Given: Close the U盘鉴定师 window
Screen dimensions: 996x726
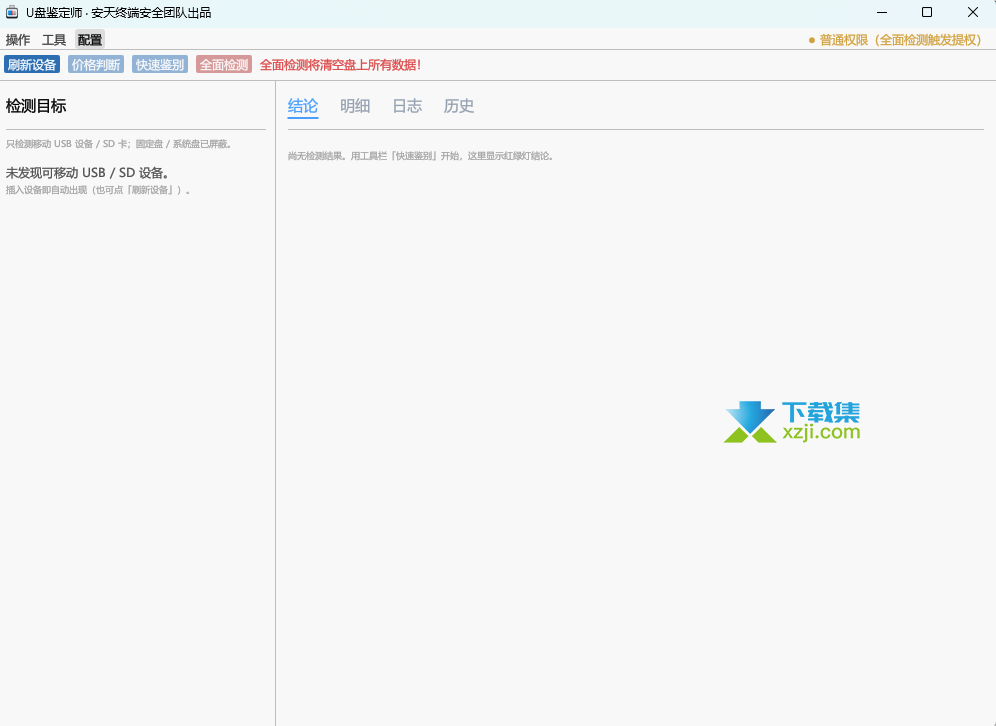Looking at the screenshot, I should 972,12.
